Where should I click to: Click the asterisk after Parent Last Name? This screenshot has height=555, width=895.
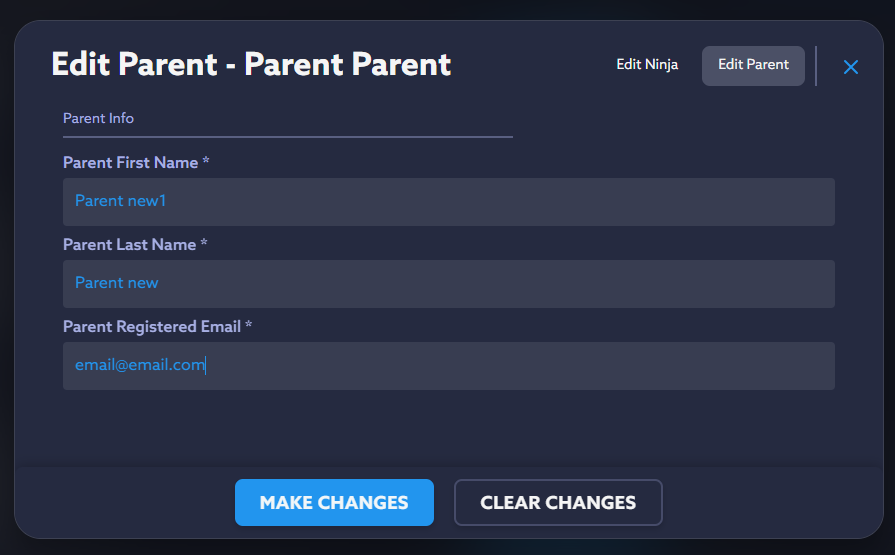[x=204, y=244]
